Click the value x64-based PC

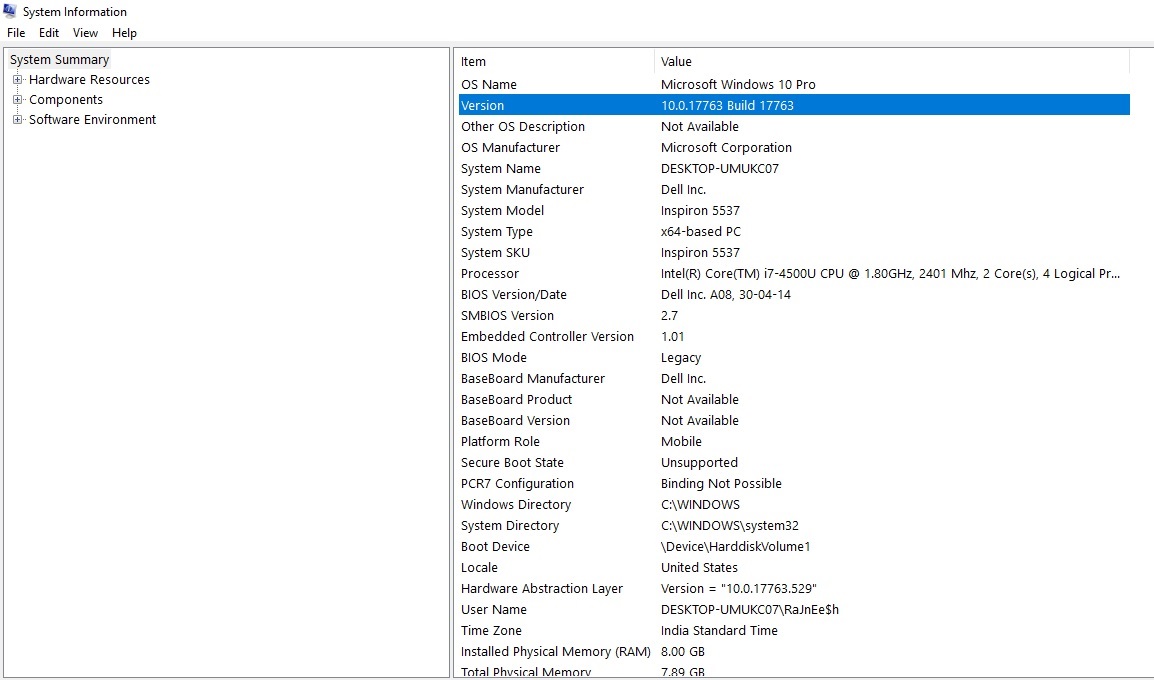(701, 231)
